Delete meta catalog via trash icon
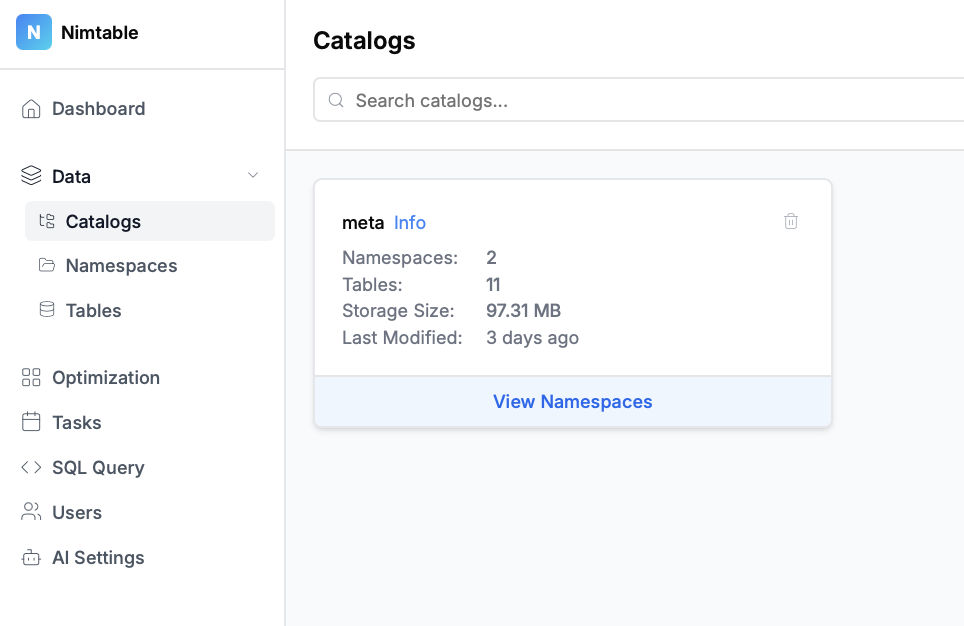 tap(791, 222)
